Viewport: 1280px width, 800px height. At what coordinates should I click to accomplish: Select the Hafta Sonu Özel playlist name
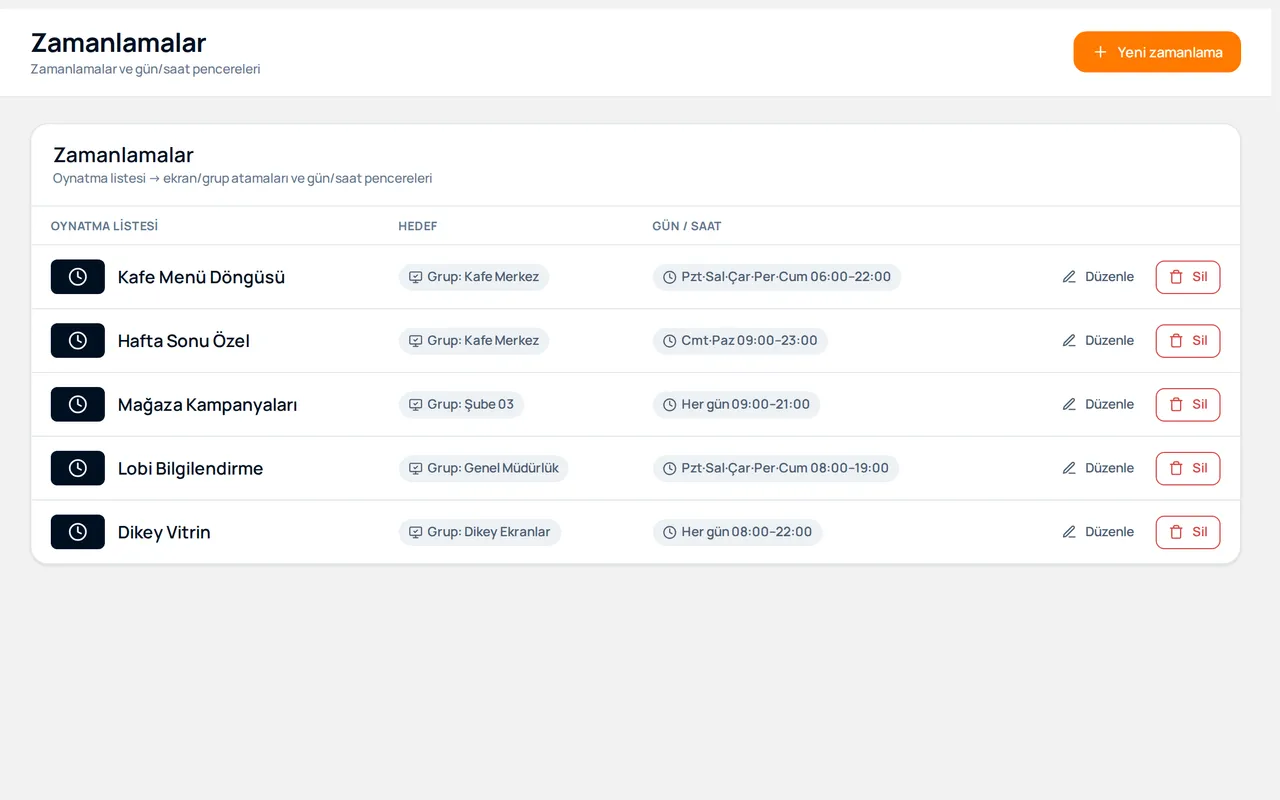184,341
